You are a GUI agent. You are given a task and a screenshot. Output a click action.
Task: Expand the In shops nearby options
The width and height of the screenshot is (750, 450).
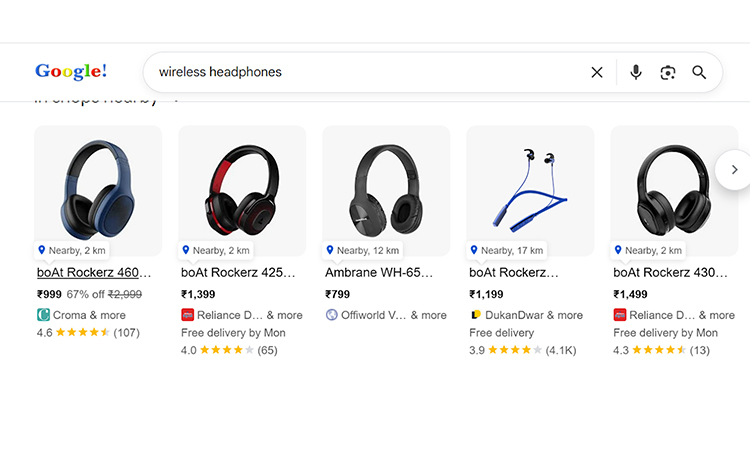click(x=176, y=99)
